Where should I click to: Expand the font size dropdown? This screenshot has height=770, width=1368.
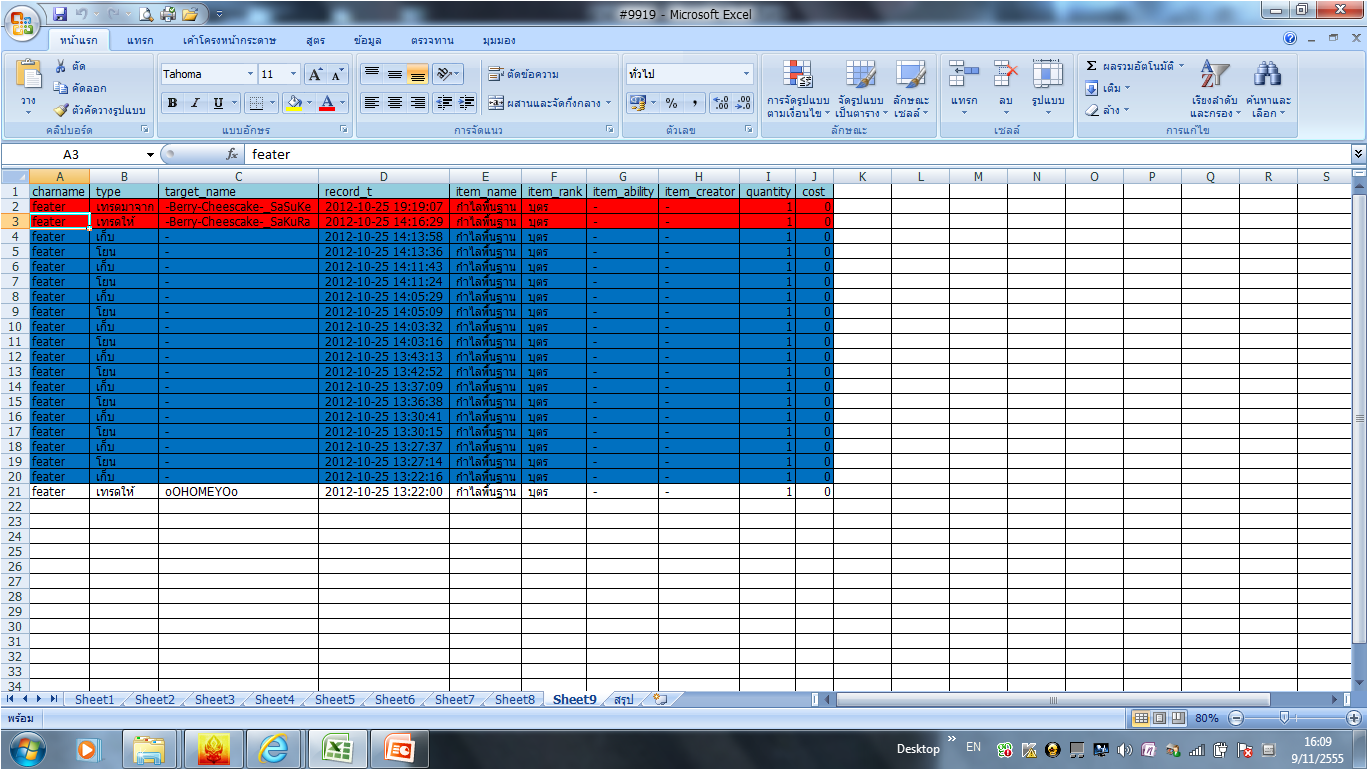[x=293, y=74]
